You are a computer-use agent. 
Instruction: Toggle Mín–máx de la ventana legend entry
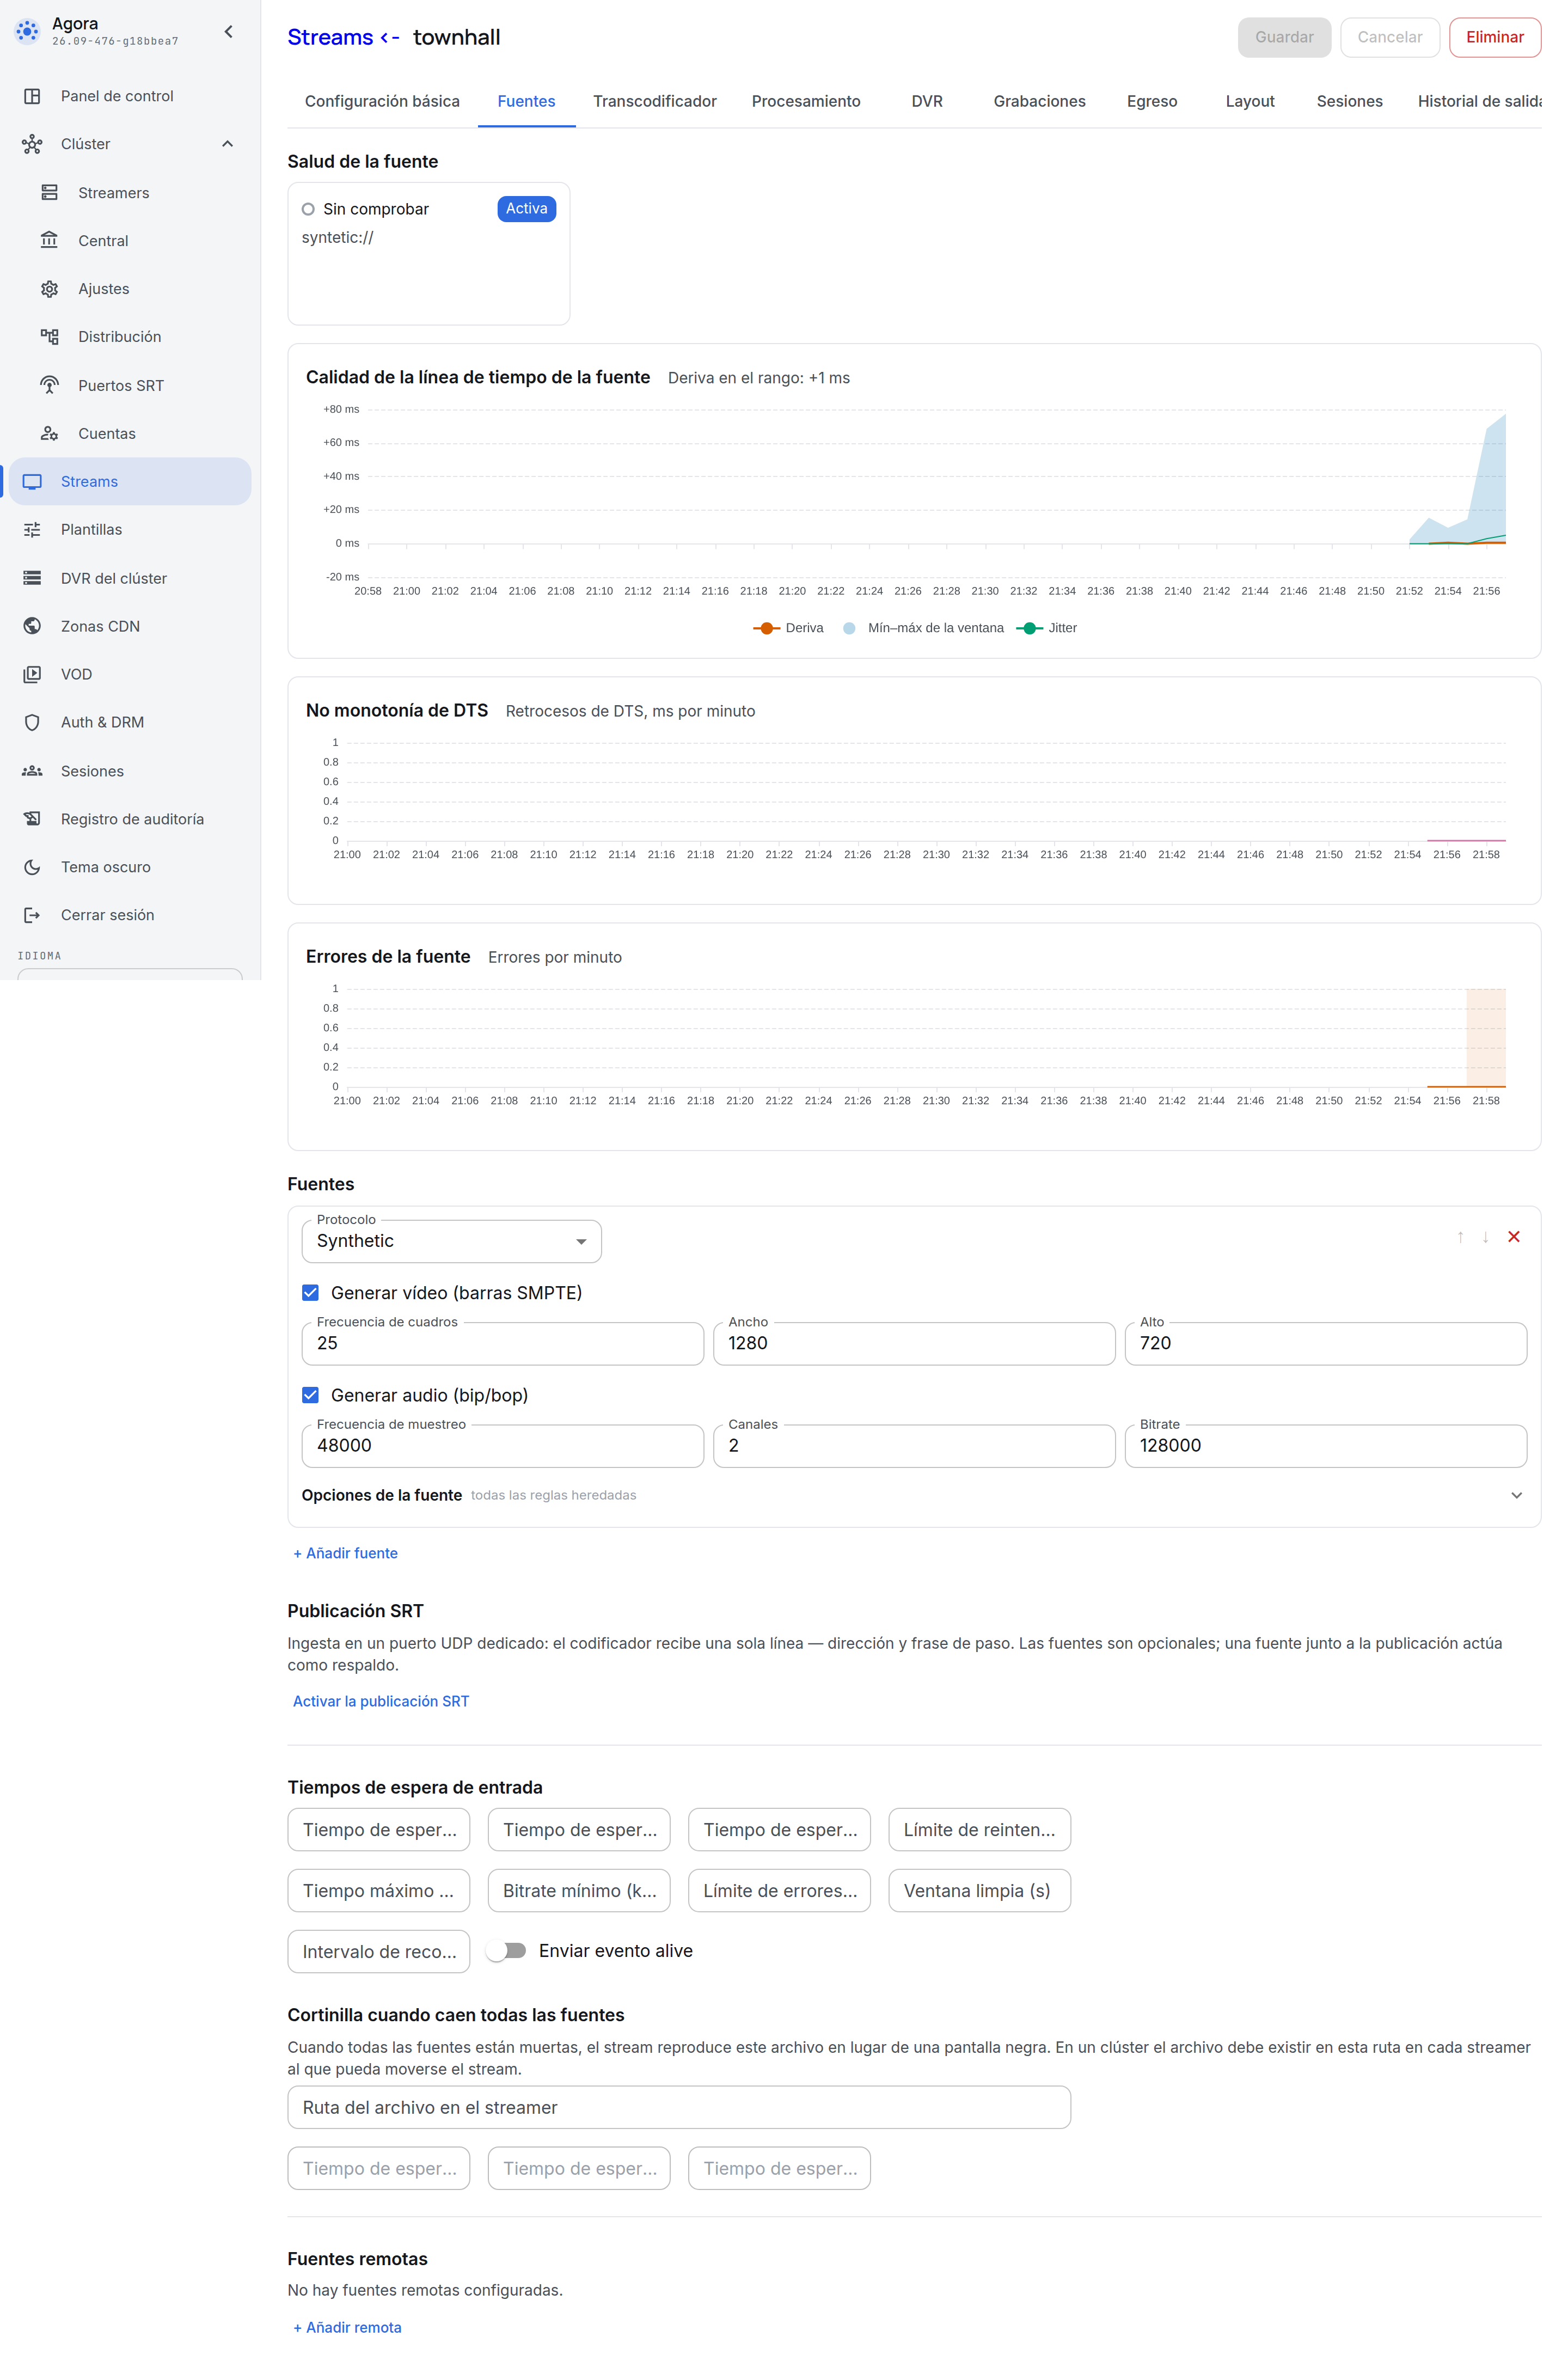pyautogui.click(x=923, y=628)
